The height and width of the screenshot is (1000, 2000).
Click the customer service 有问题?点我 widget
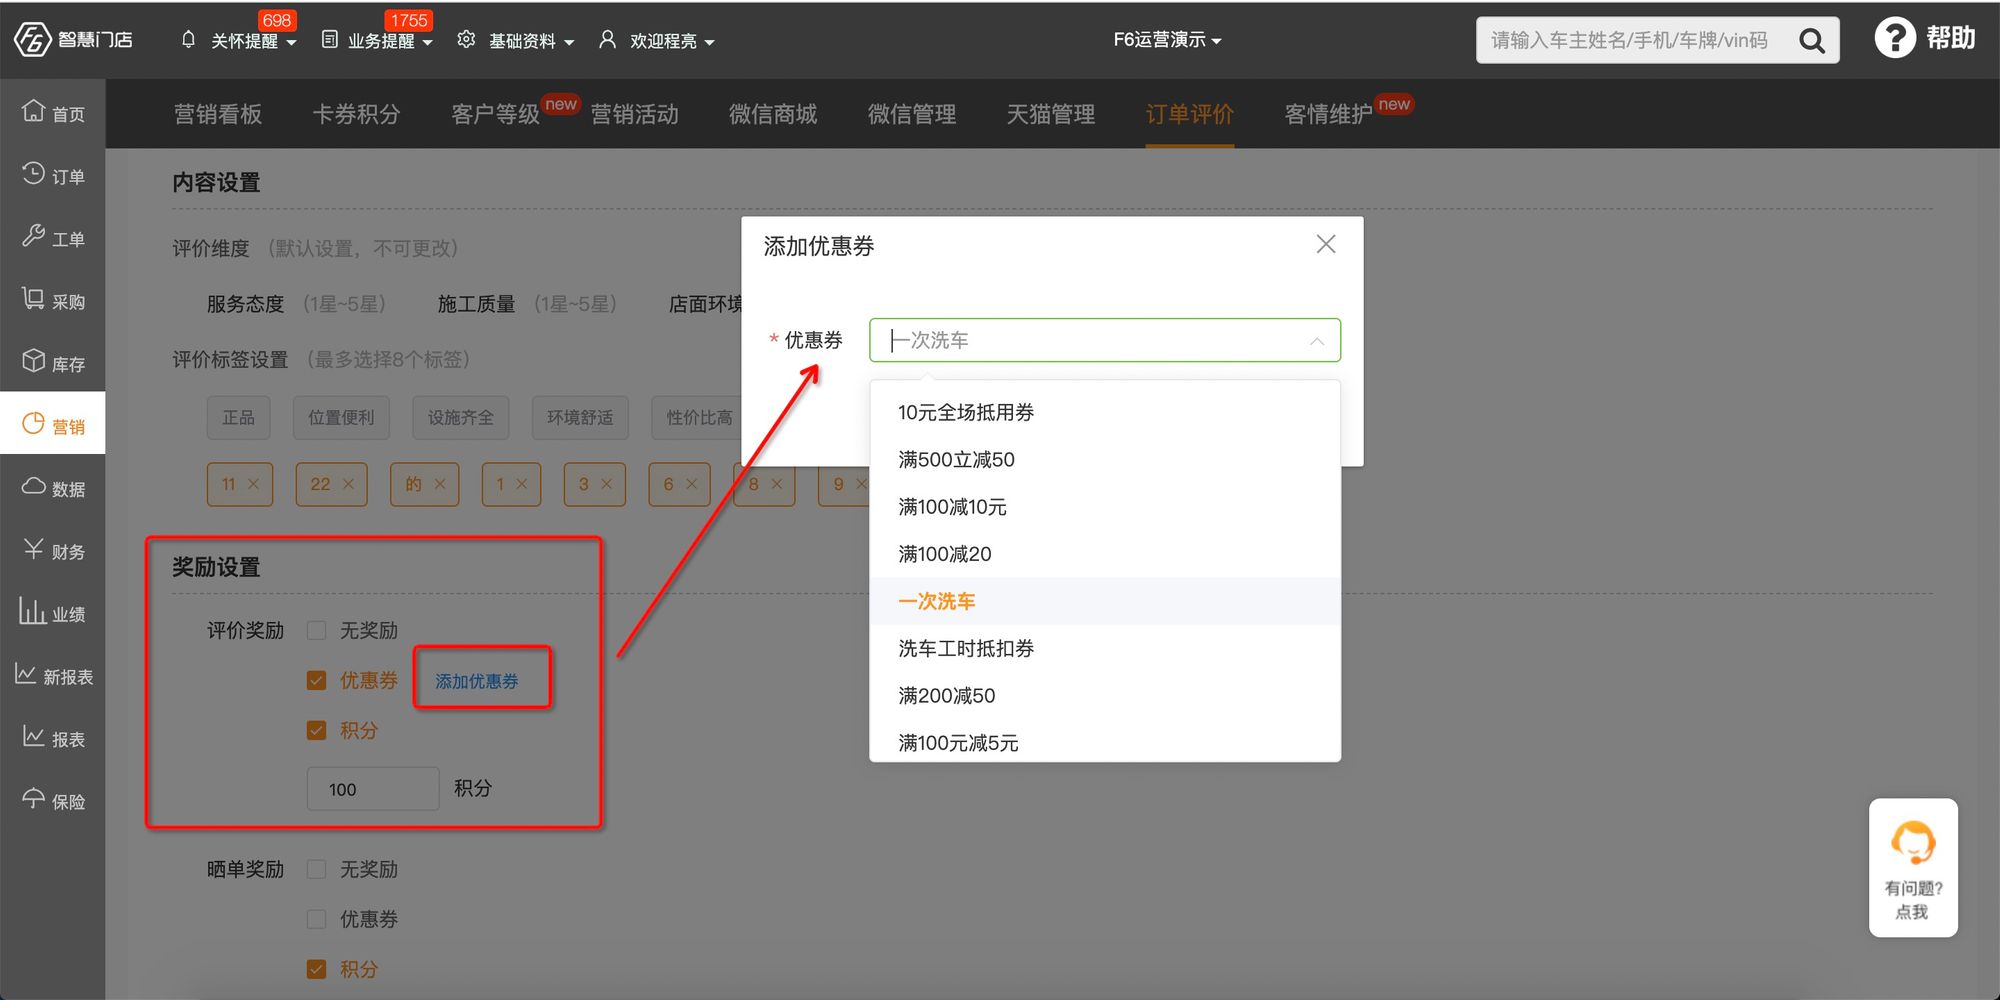point(1912,867)
